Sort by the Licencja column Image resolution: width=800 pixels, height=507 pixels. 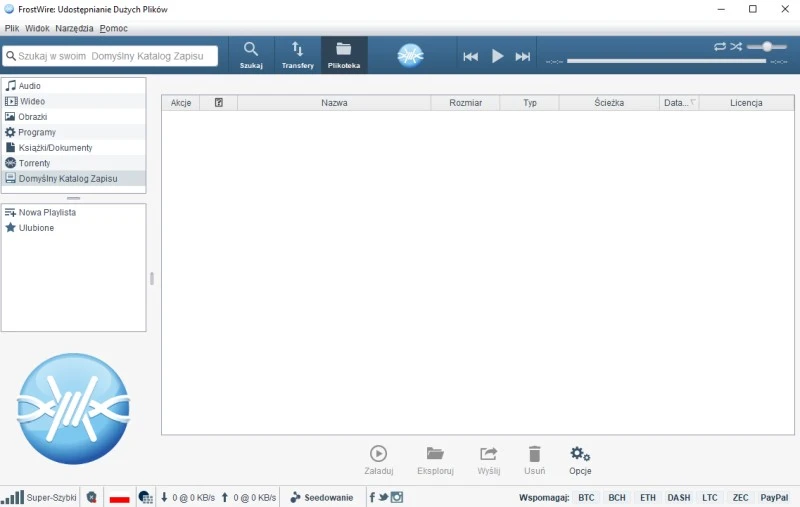746,103
